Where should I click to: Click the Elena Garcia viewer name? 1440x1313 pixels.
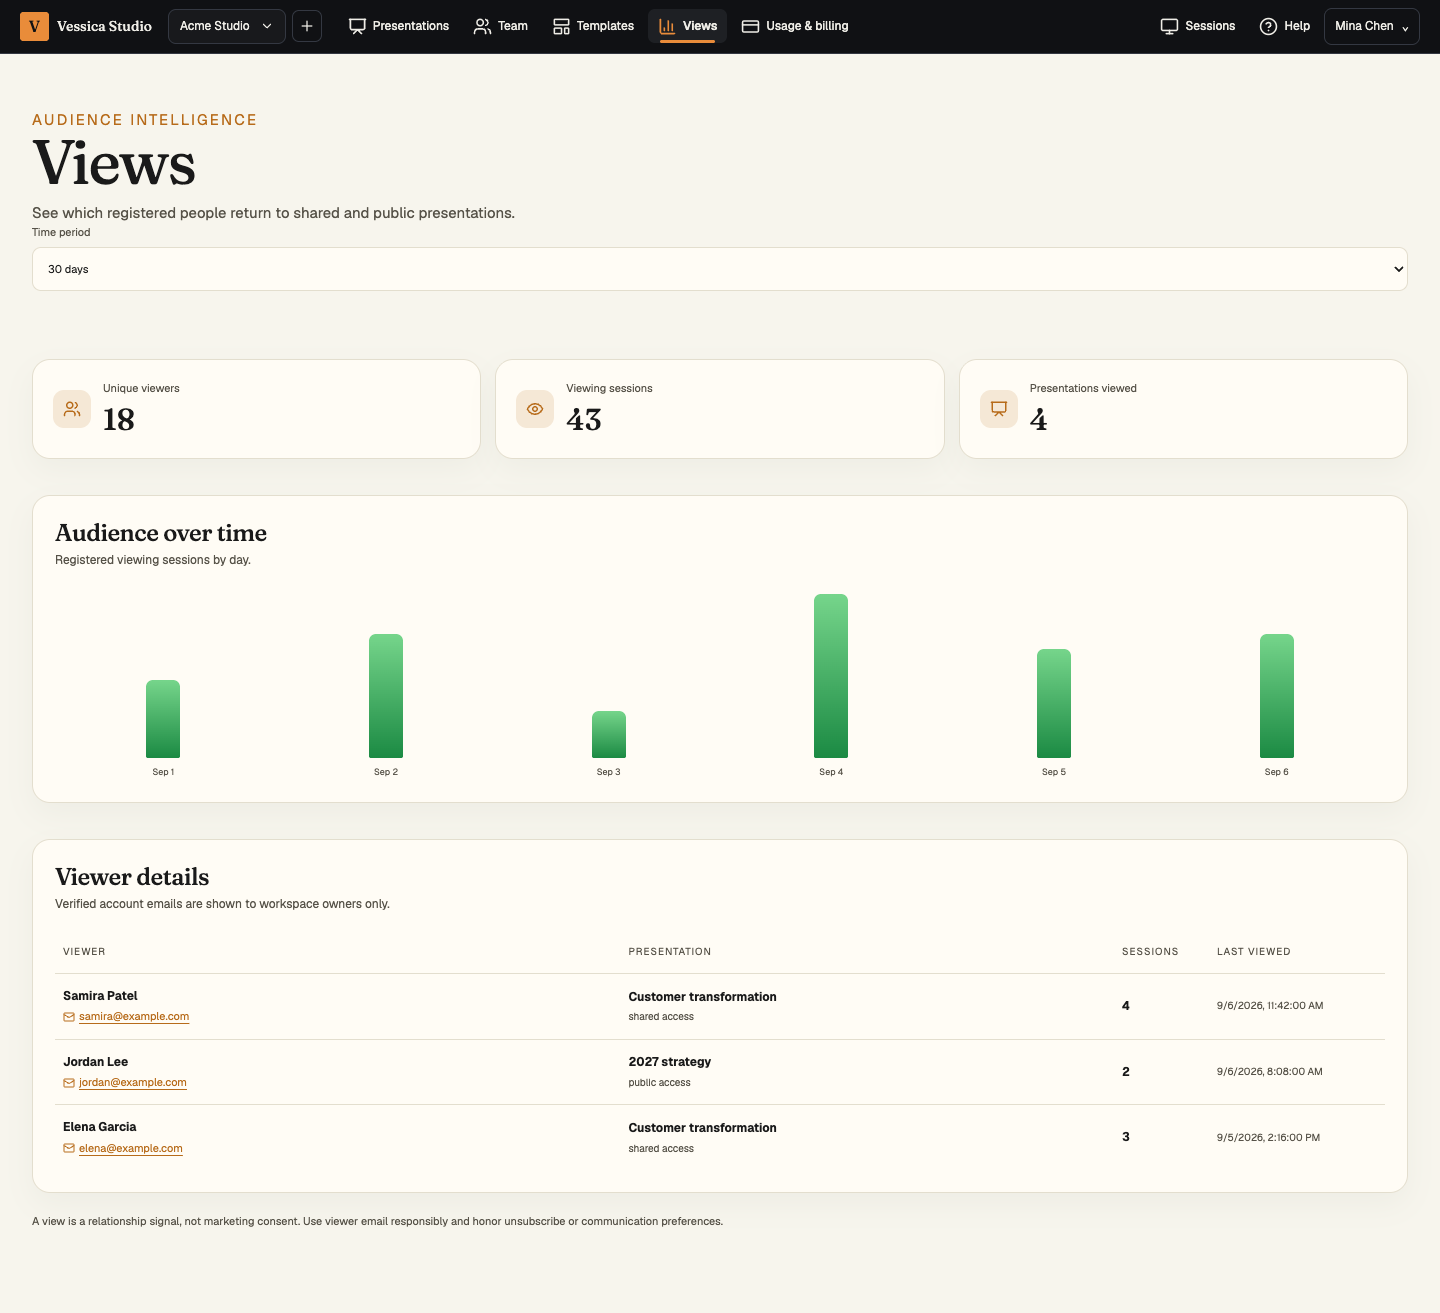tap(100, 1127)
